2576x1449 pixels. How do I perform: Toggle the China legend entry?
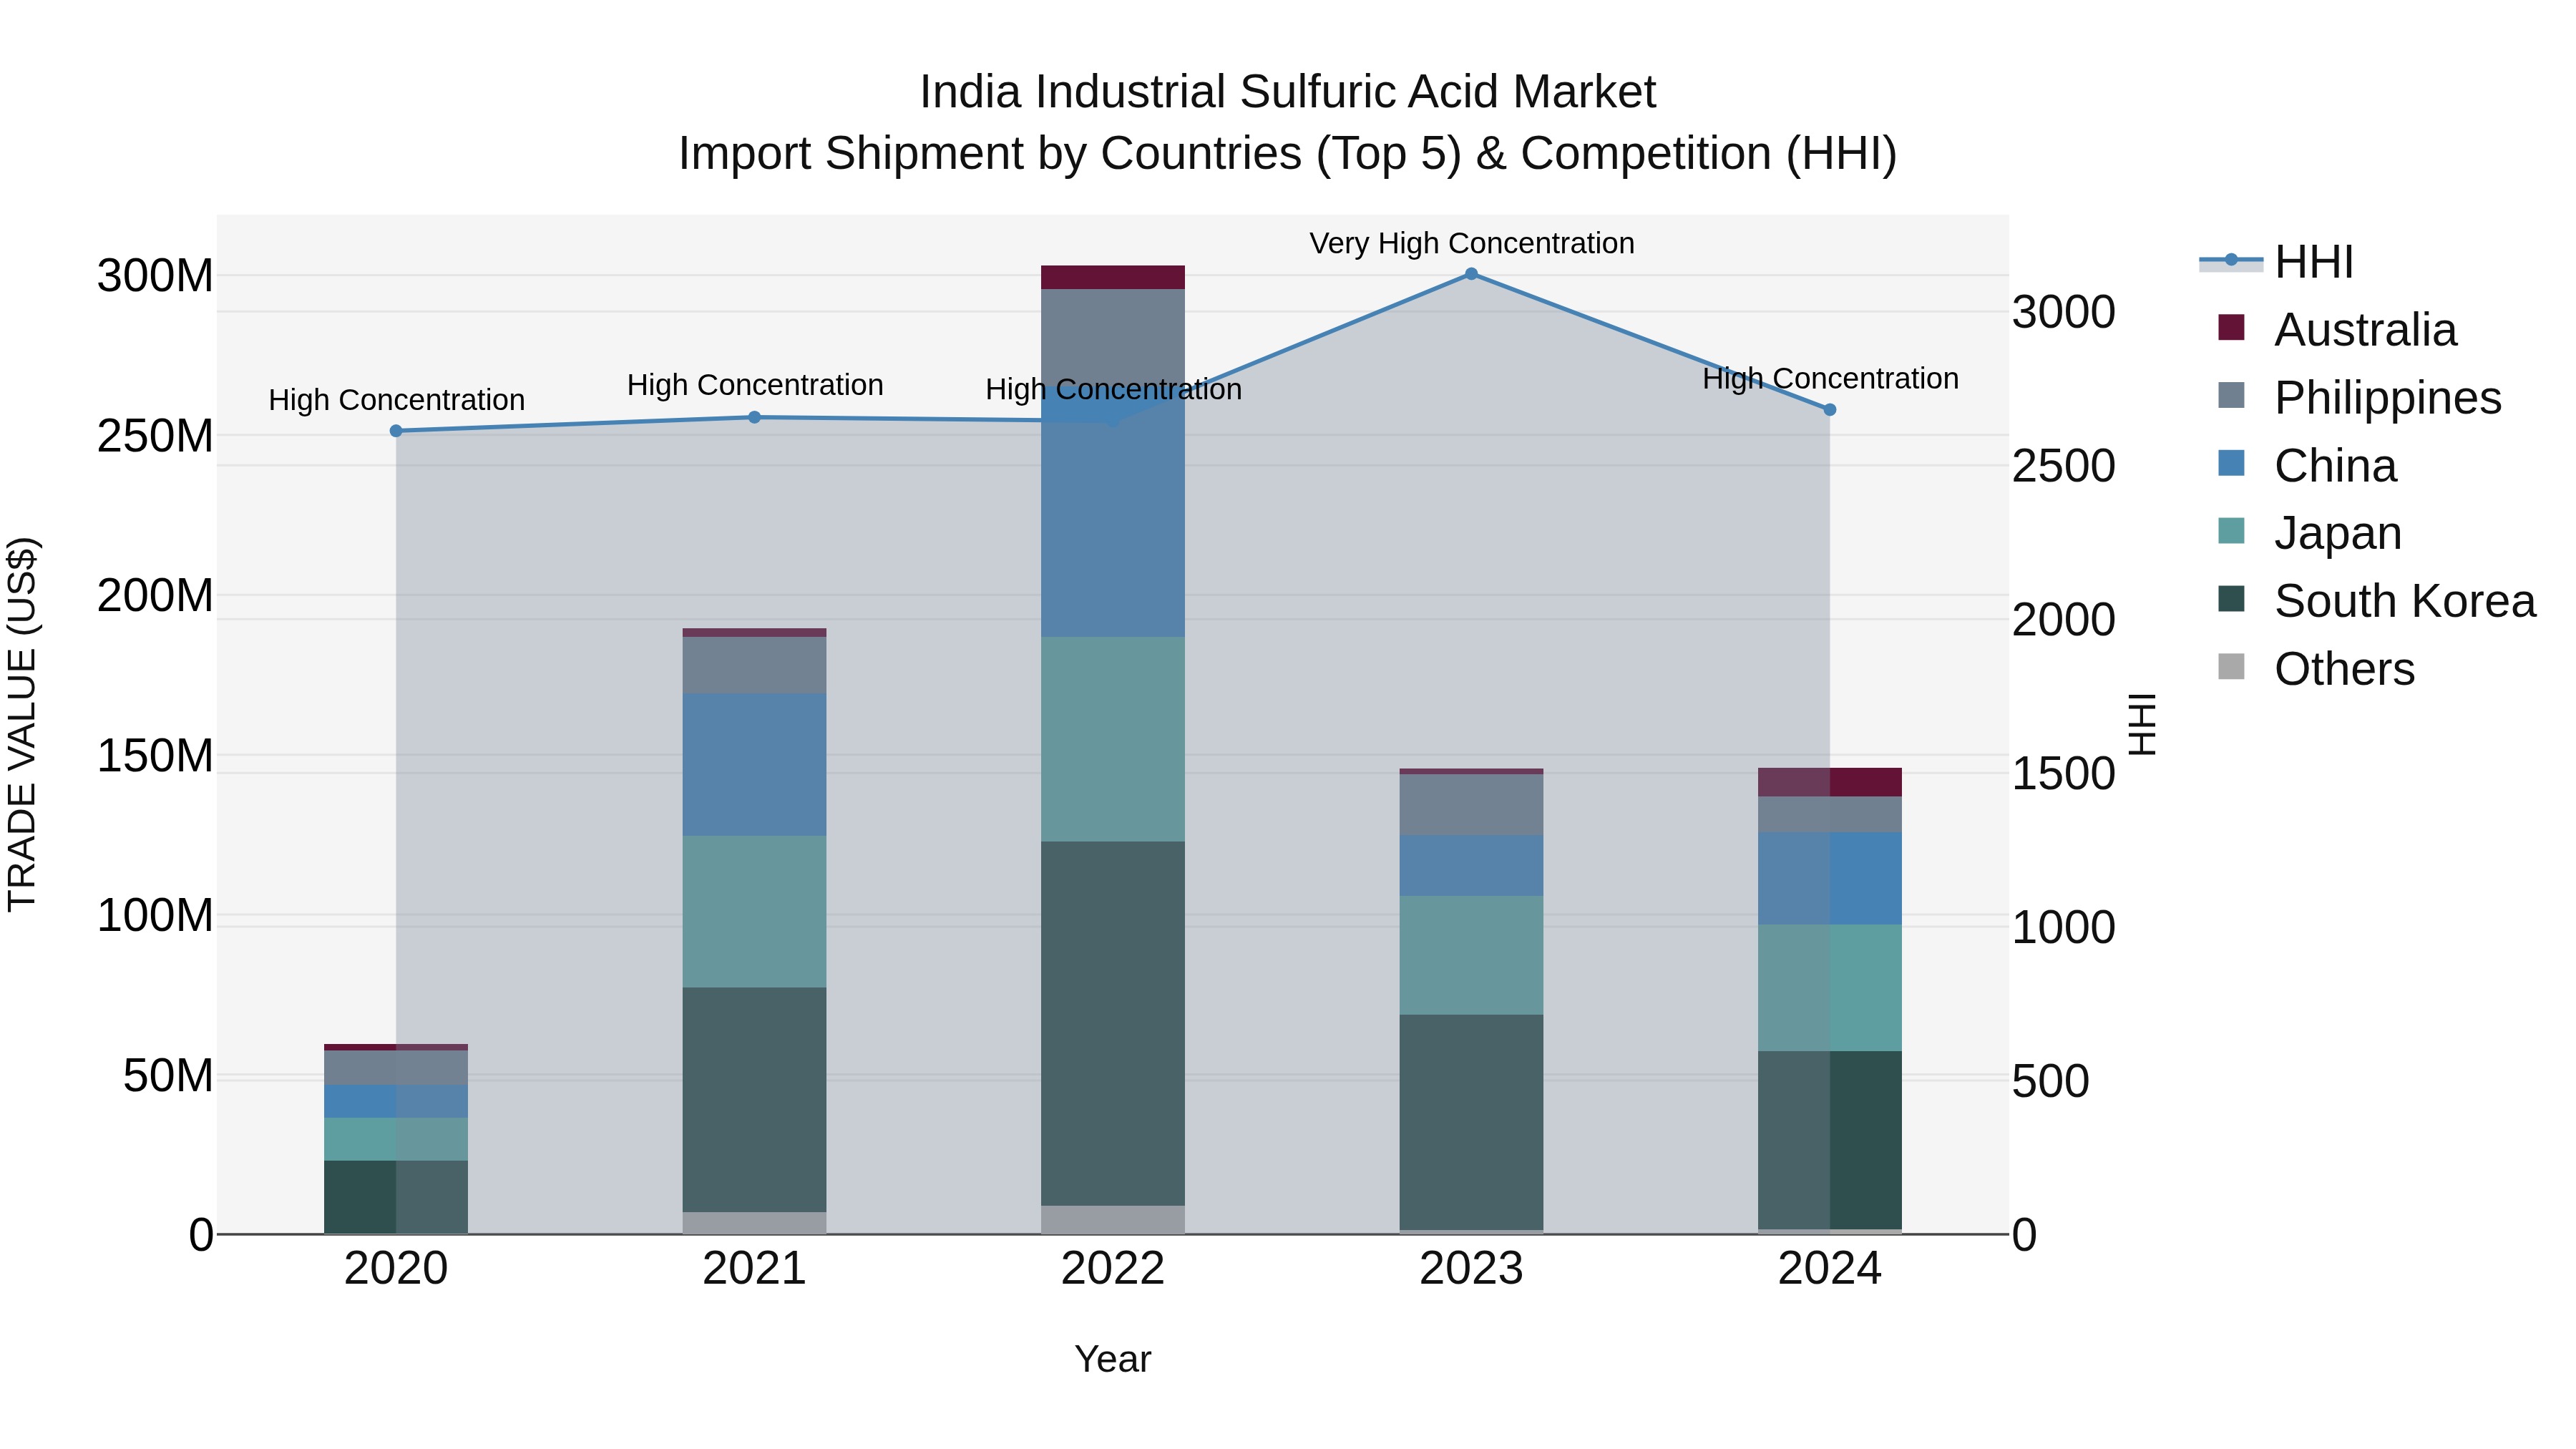[x=2306, y=466]
